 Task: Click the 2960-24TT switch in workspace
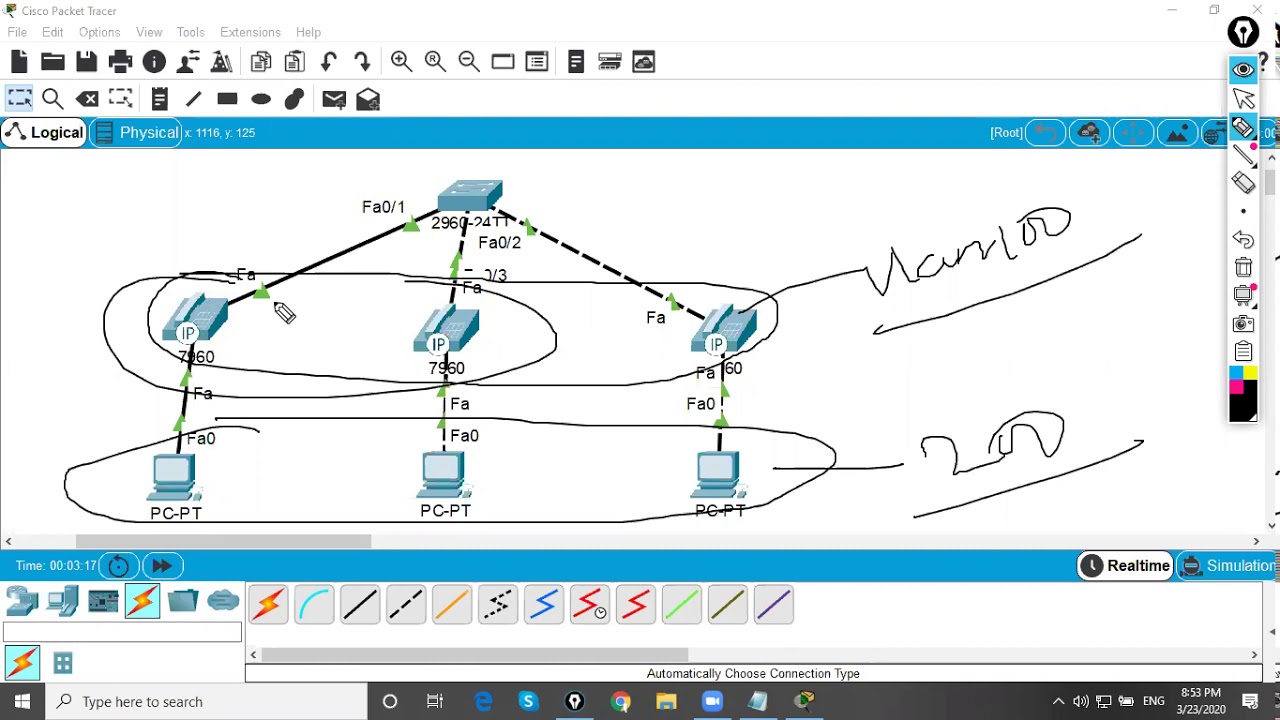pyautogui.click(x=470, y=196)
